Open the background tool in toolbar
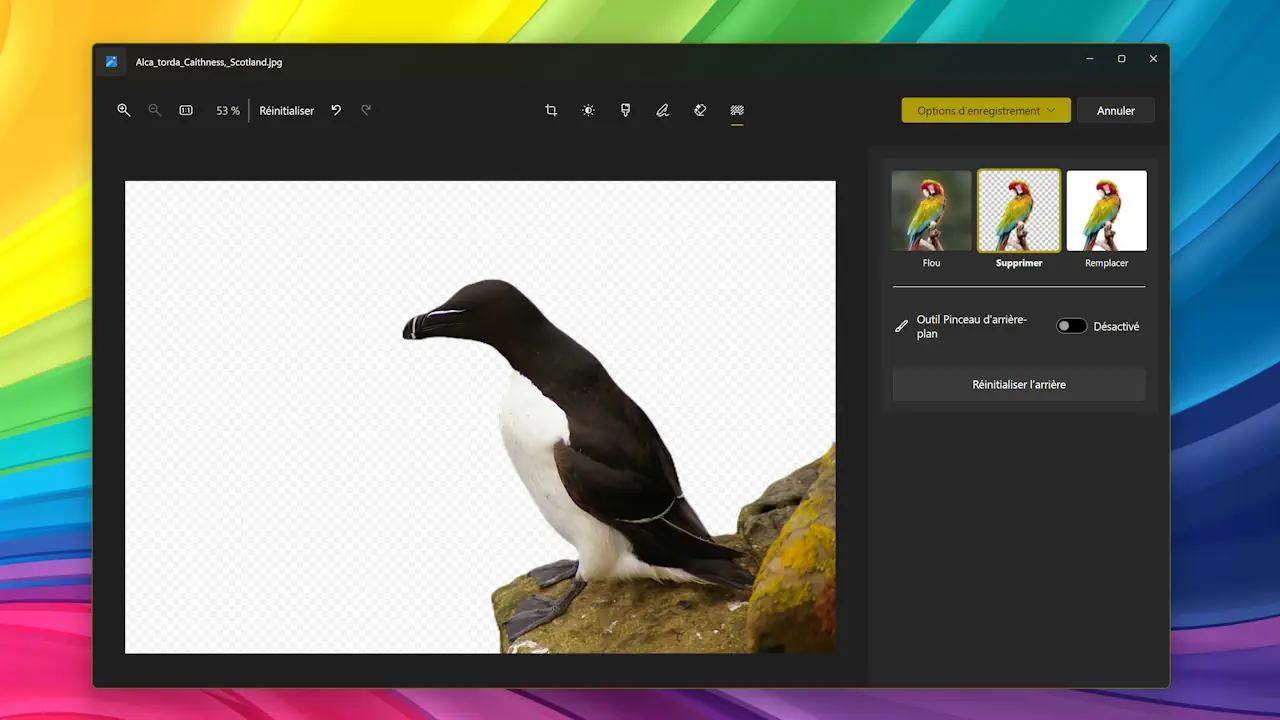The width and height of the screenshot is (1280, 720). (737, 110)
